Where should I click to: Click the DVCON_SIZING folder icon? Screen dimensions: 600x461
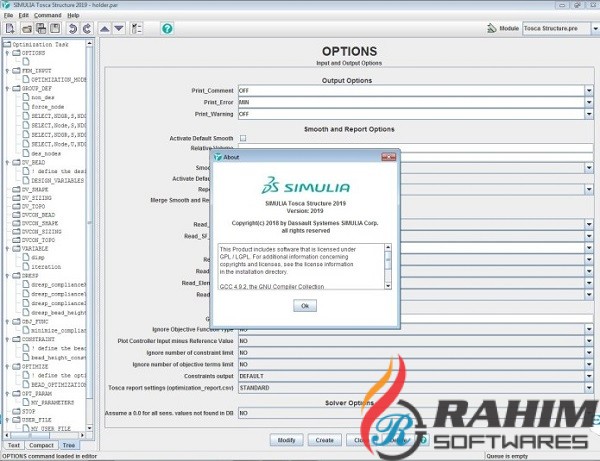(16, 231)
